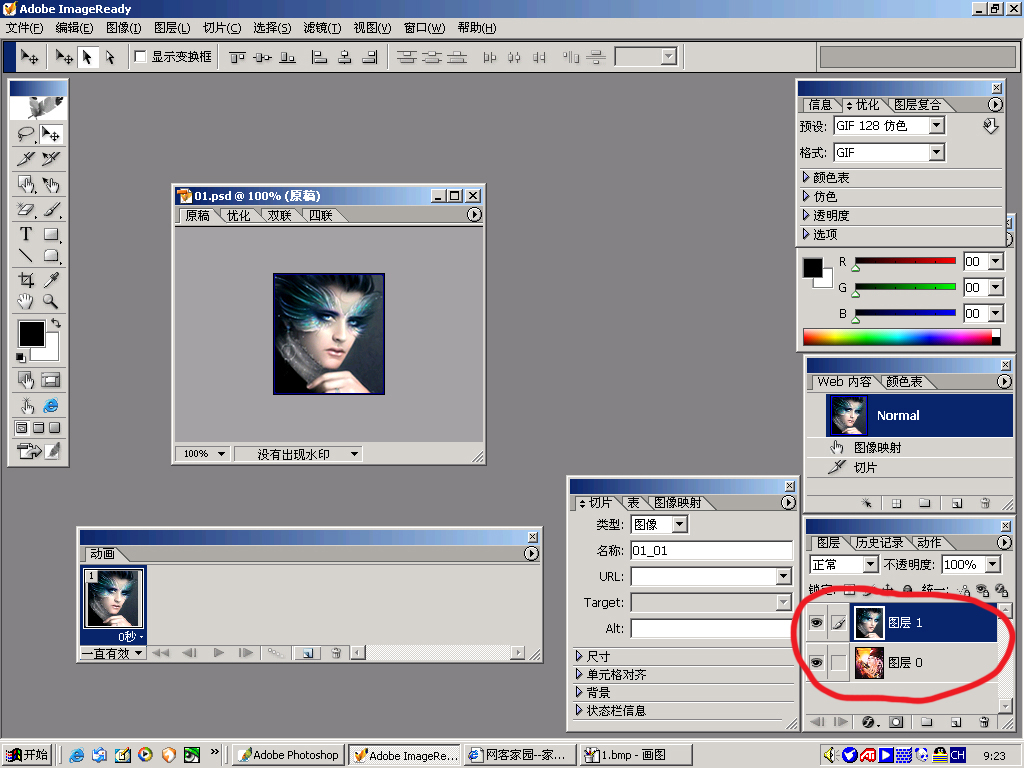This screenshot has height=768, width=1024.
Task: Open the 滤镜(T) menu
Action: click(x=322, y=27)
